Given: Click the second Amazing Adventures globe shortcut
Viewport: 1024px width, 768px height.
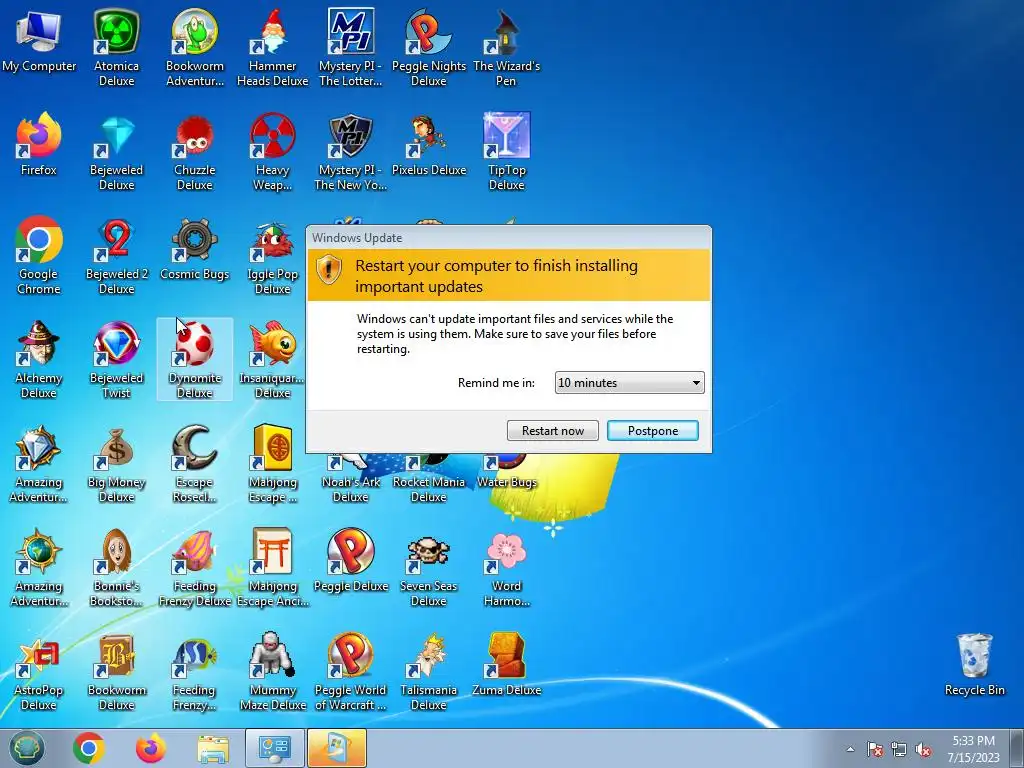Looking at the screenshot, I should (x=39, y=568).
